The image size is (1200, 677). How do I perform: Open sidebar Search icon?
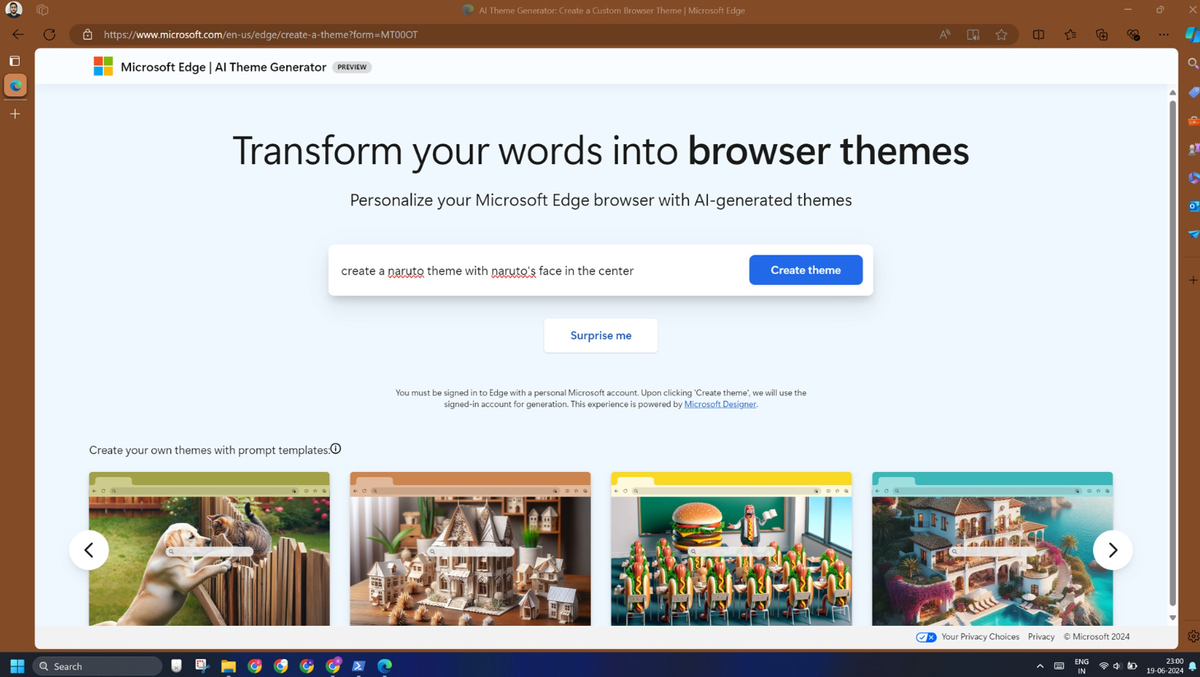(1193, 63)
